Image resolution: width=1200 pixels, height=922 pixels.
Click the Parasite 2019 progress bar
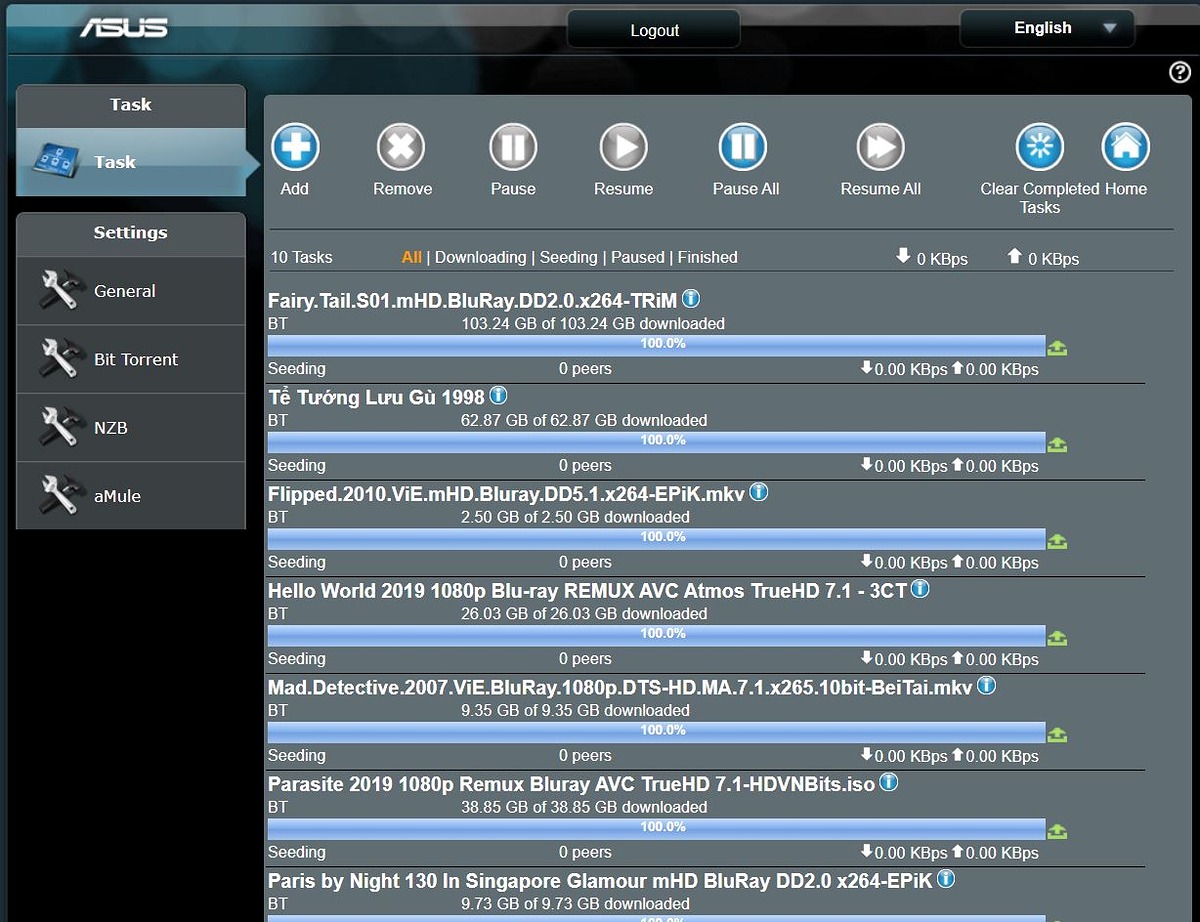click(656, 827)
